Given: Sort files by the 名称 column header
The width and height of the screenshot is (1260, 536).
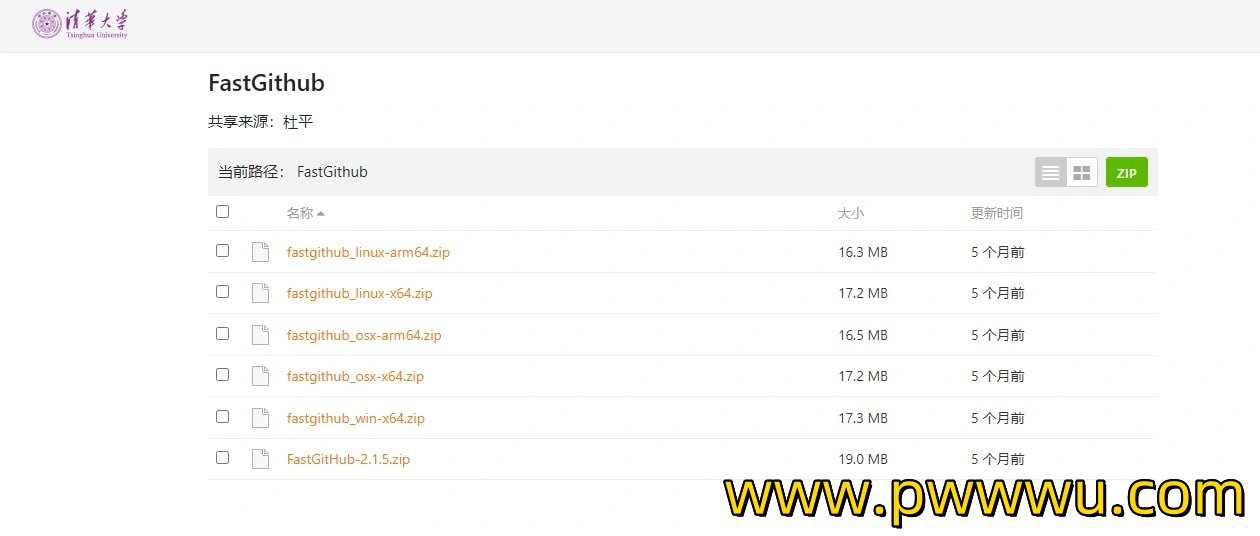Looking at the screenshot, I should 305,213.
